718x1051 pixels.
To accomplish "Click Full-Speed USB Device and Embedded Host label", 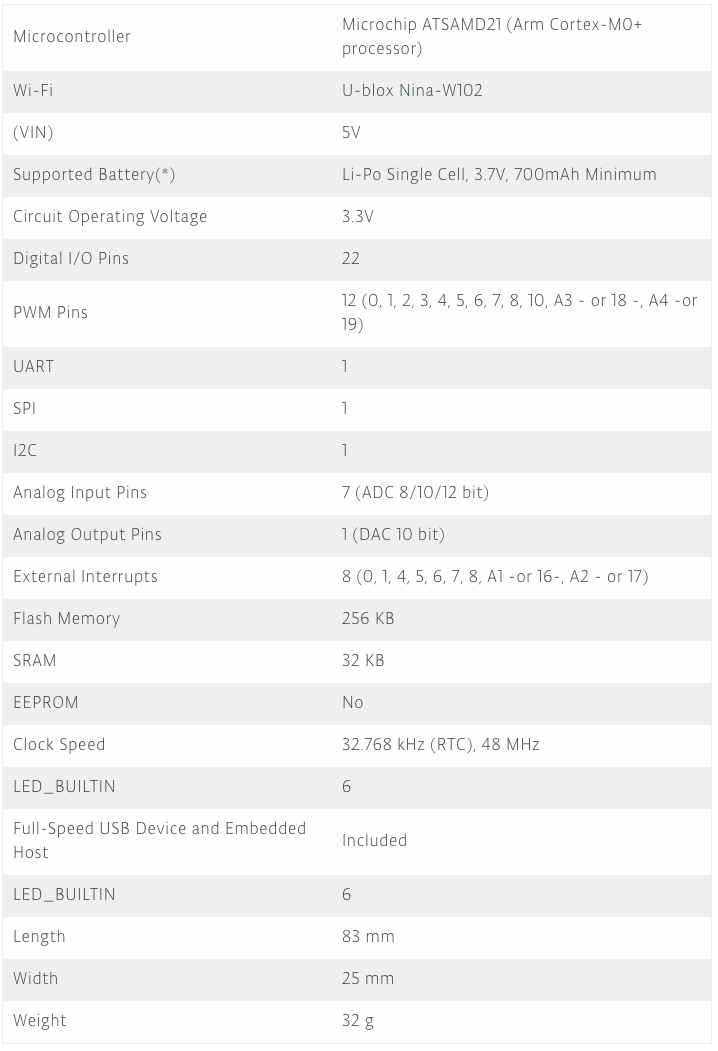I will point(160,841).
